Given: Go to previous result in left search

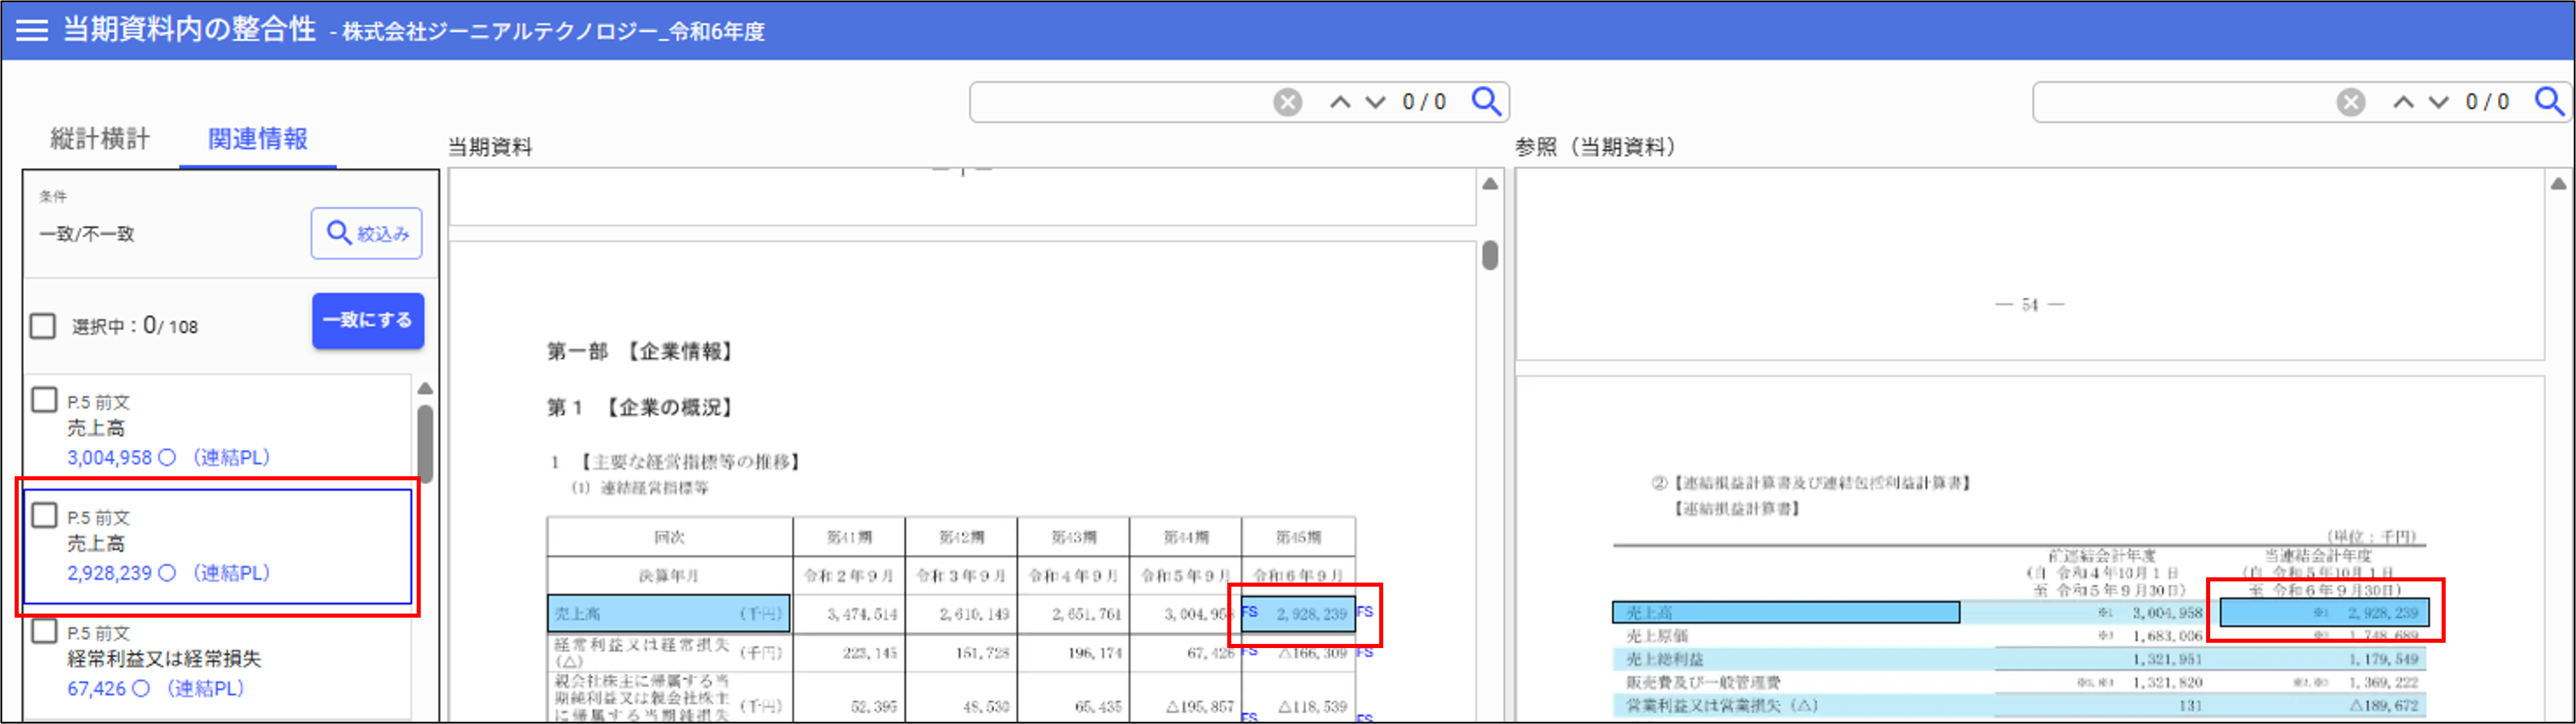Looking at the screenshot, I should pyautogui.click(x=1340, y=102).
